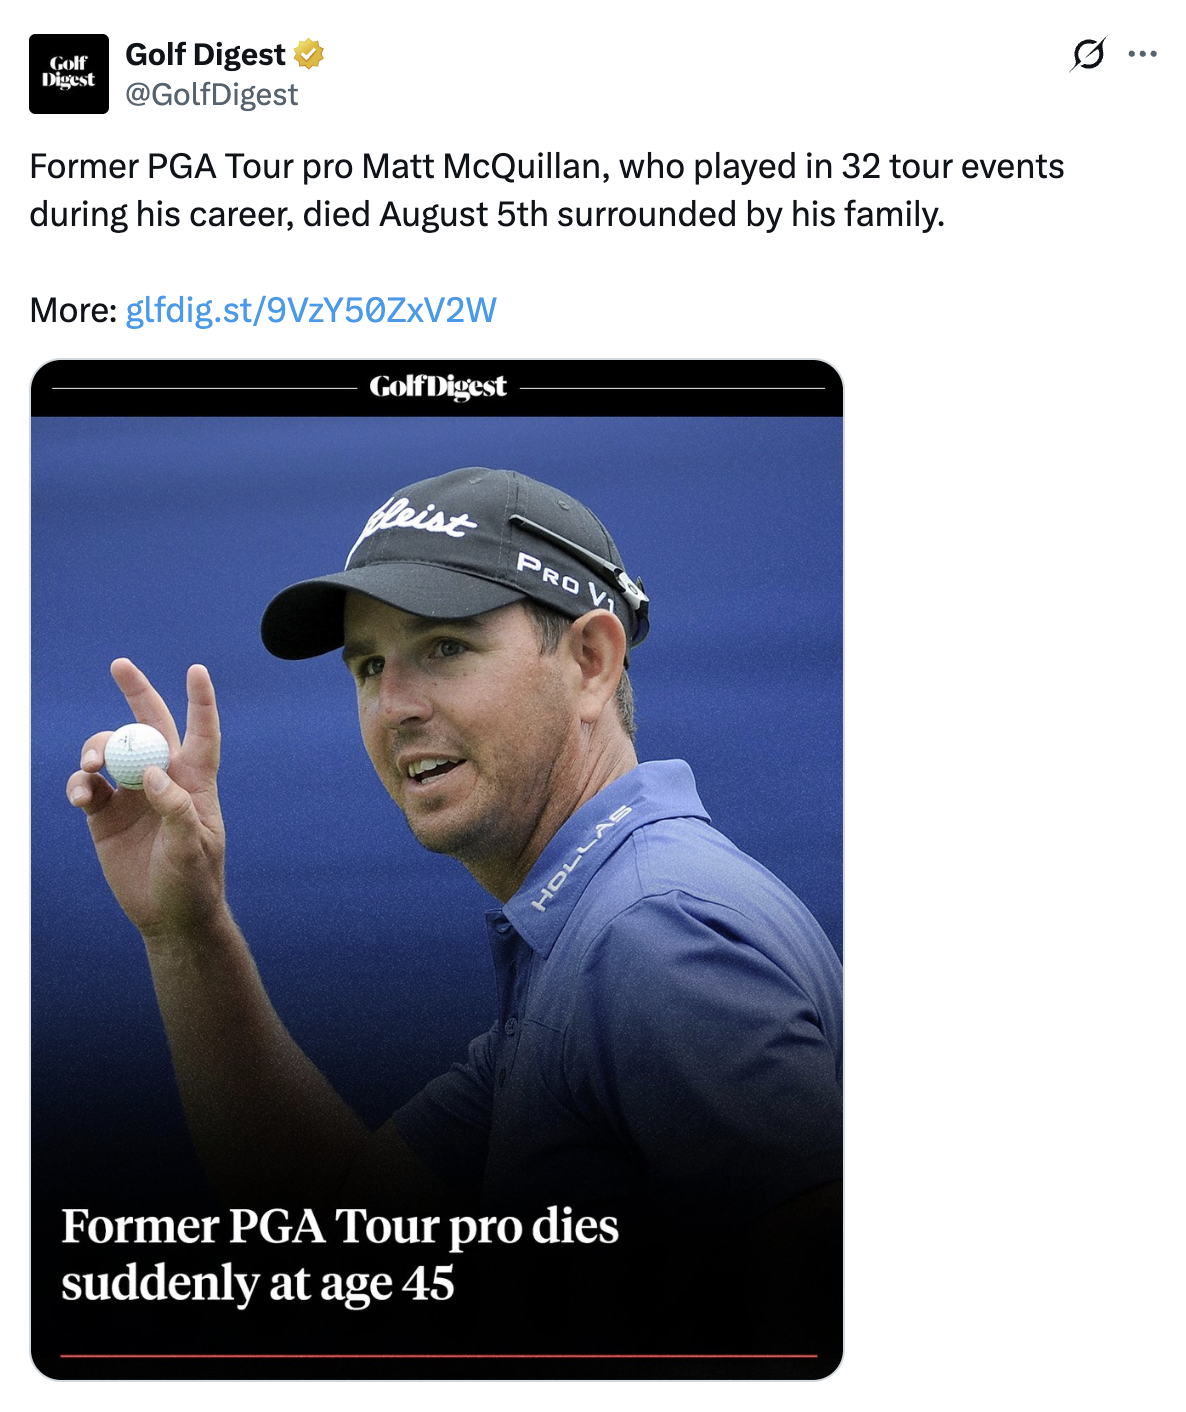This screenshot has height=1412, width=1186.
Task: Open the Grok explain-post icon
Action: [x=1087, y=54]
